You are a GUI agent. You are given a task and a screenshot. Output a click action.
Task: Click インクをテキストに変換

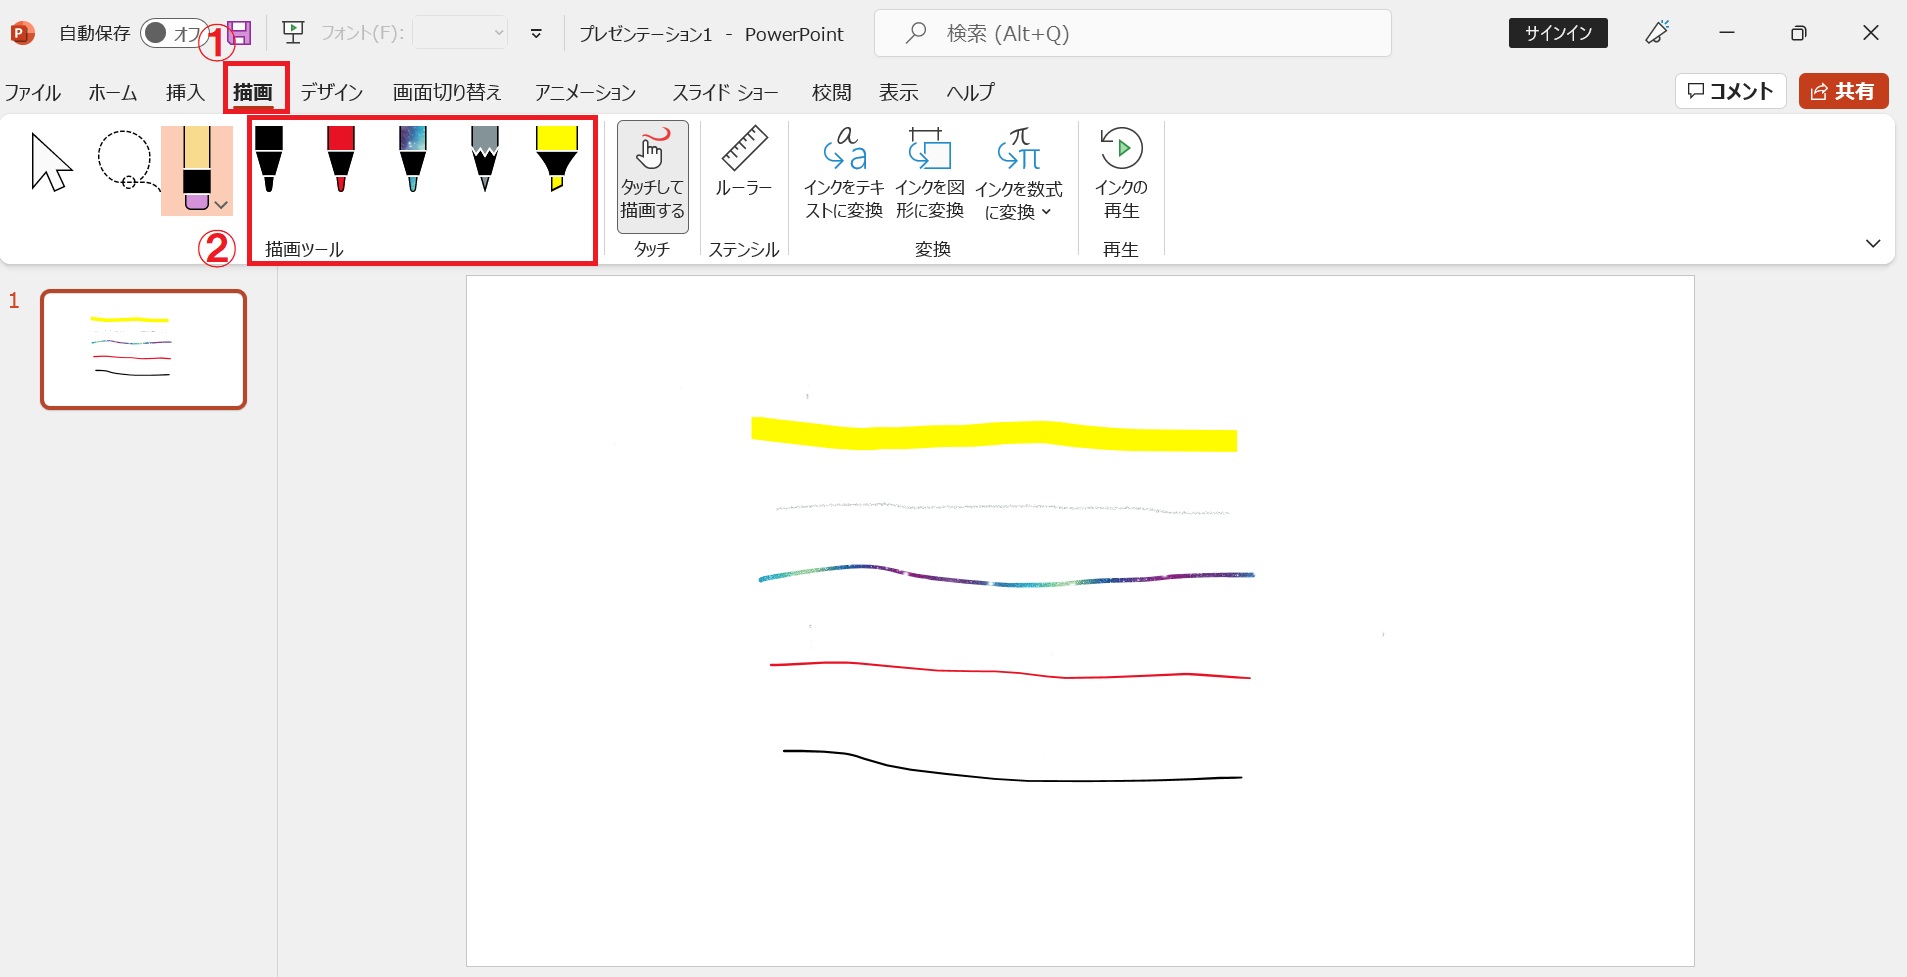[x=844, y=174]
